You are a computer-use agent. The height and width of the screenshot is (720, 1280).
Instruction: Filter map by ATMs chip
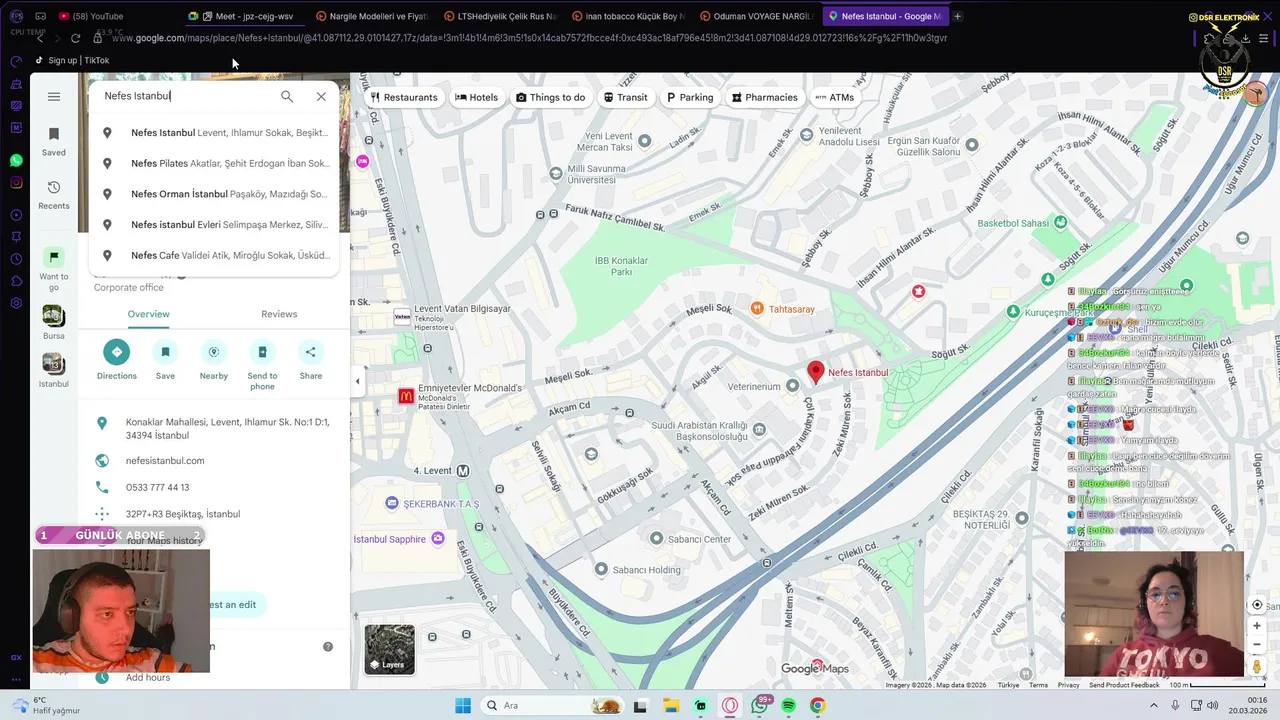pos(835,97)
